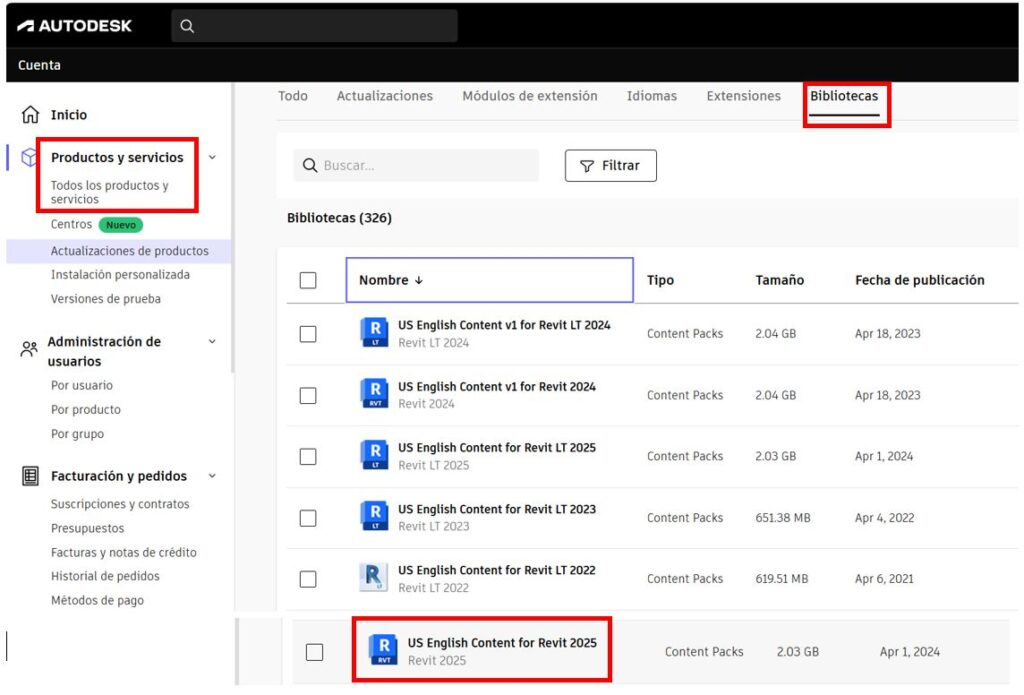
Task: Collapse the Administración de usuarios chevron
Action: pyautogui.click(x=212, y=342)
